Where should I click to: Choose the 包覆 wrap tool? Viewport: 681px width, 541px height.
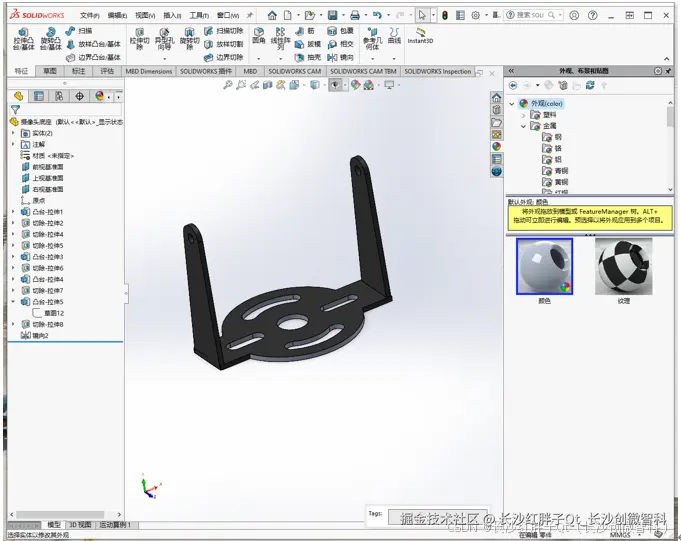pos(340,31)
